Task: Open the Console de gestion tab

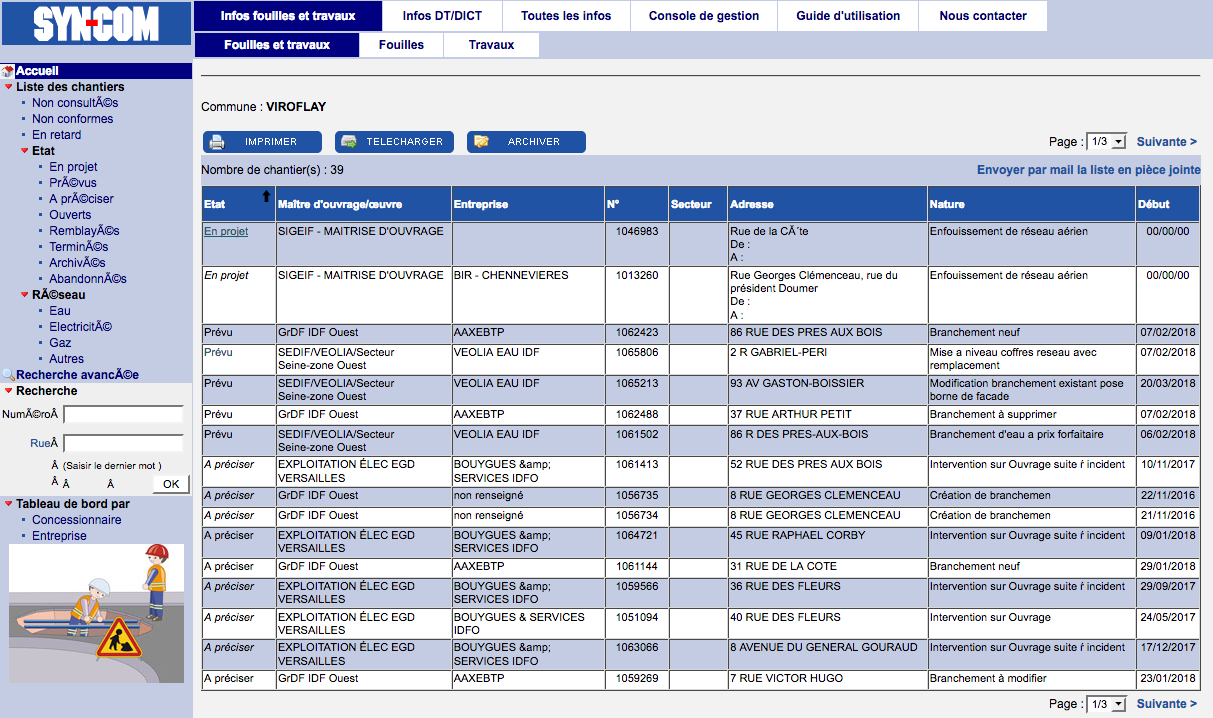Action: click(x=704, y=16)
